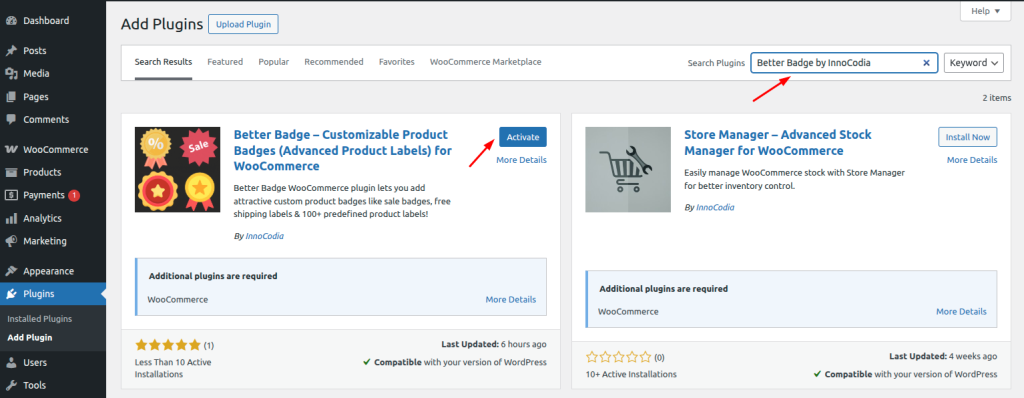Click the Better Badge five-star rating
This screenshot has height=398, width=1024.
[168, 344]
